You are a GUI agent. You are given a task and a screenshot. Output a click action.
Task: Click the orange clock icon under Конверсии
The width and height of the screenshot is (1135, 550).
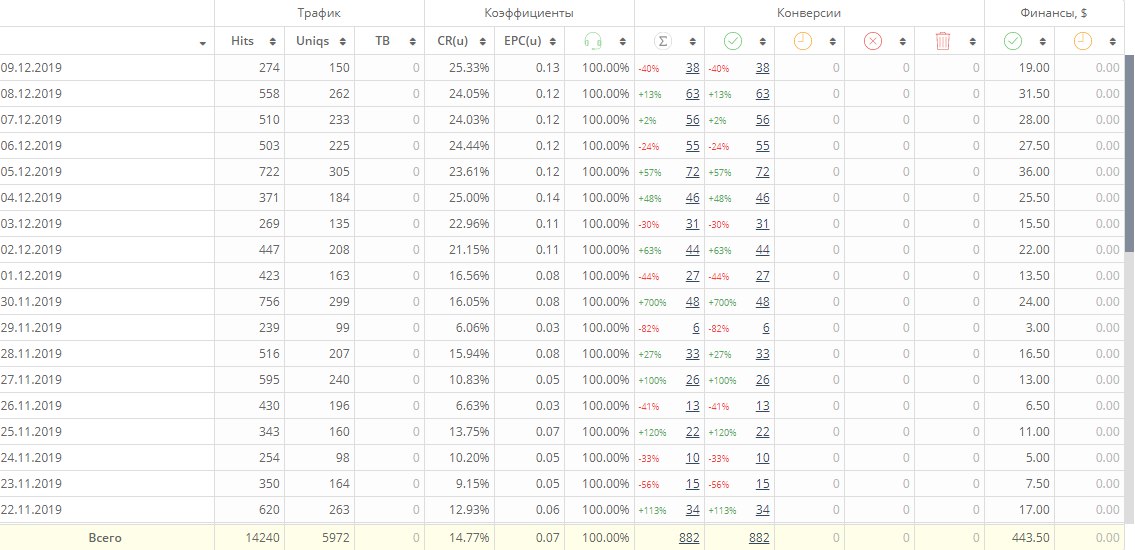[803, 41]
